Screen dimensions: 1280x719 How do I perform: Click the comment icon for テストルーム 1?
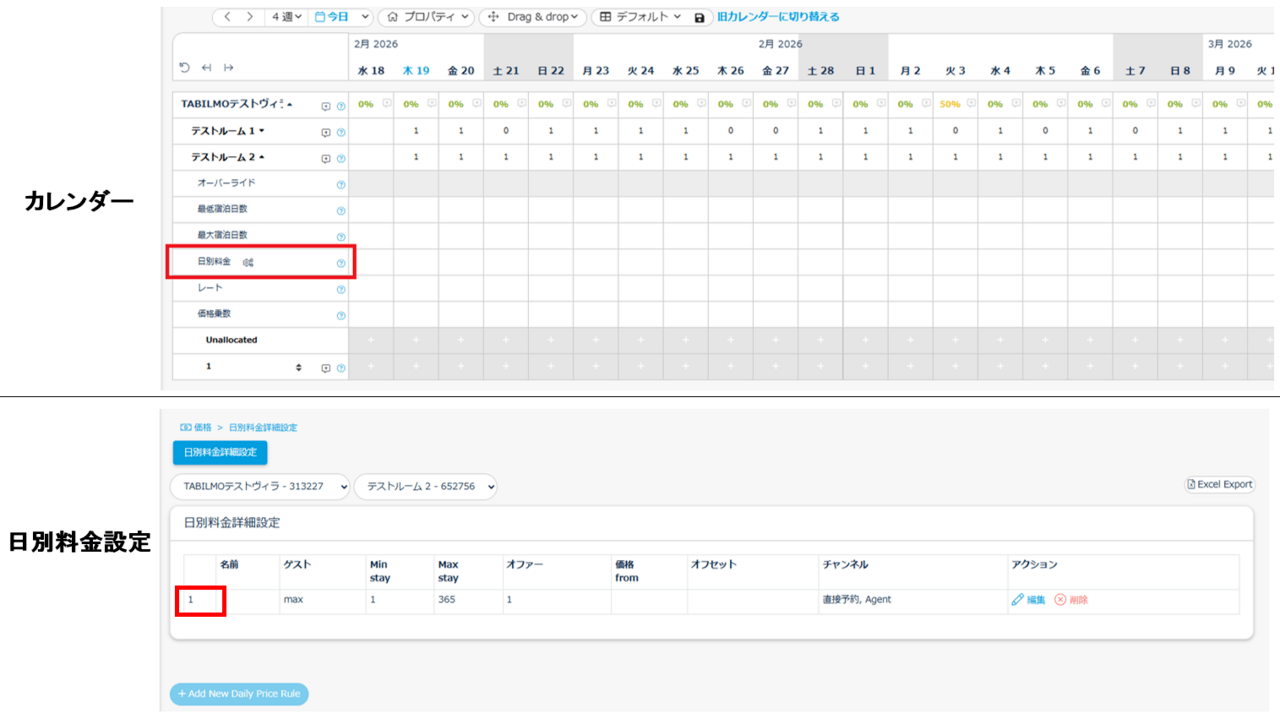[x=326, y=132]
